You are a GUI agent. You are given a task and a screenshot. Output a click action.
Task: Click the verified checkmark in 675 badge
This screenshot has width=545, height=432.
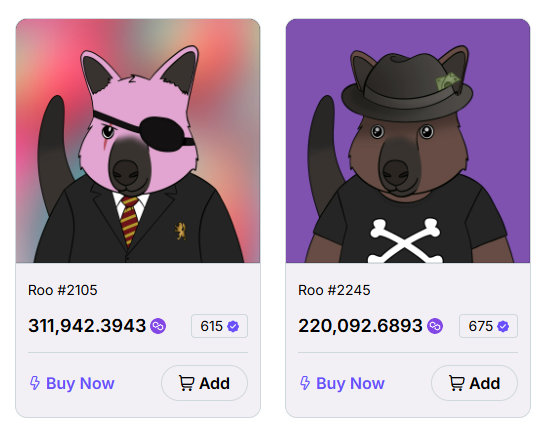[x=503, y=326]
